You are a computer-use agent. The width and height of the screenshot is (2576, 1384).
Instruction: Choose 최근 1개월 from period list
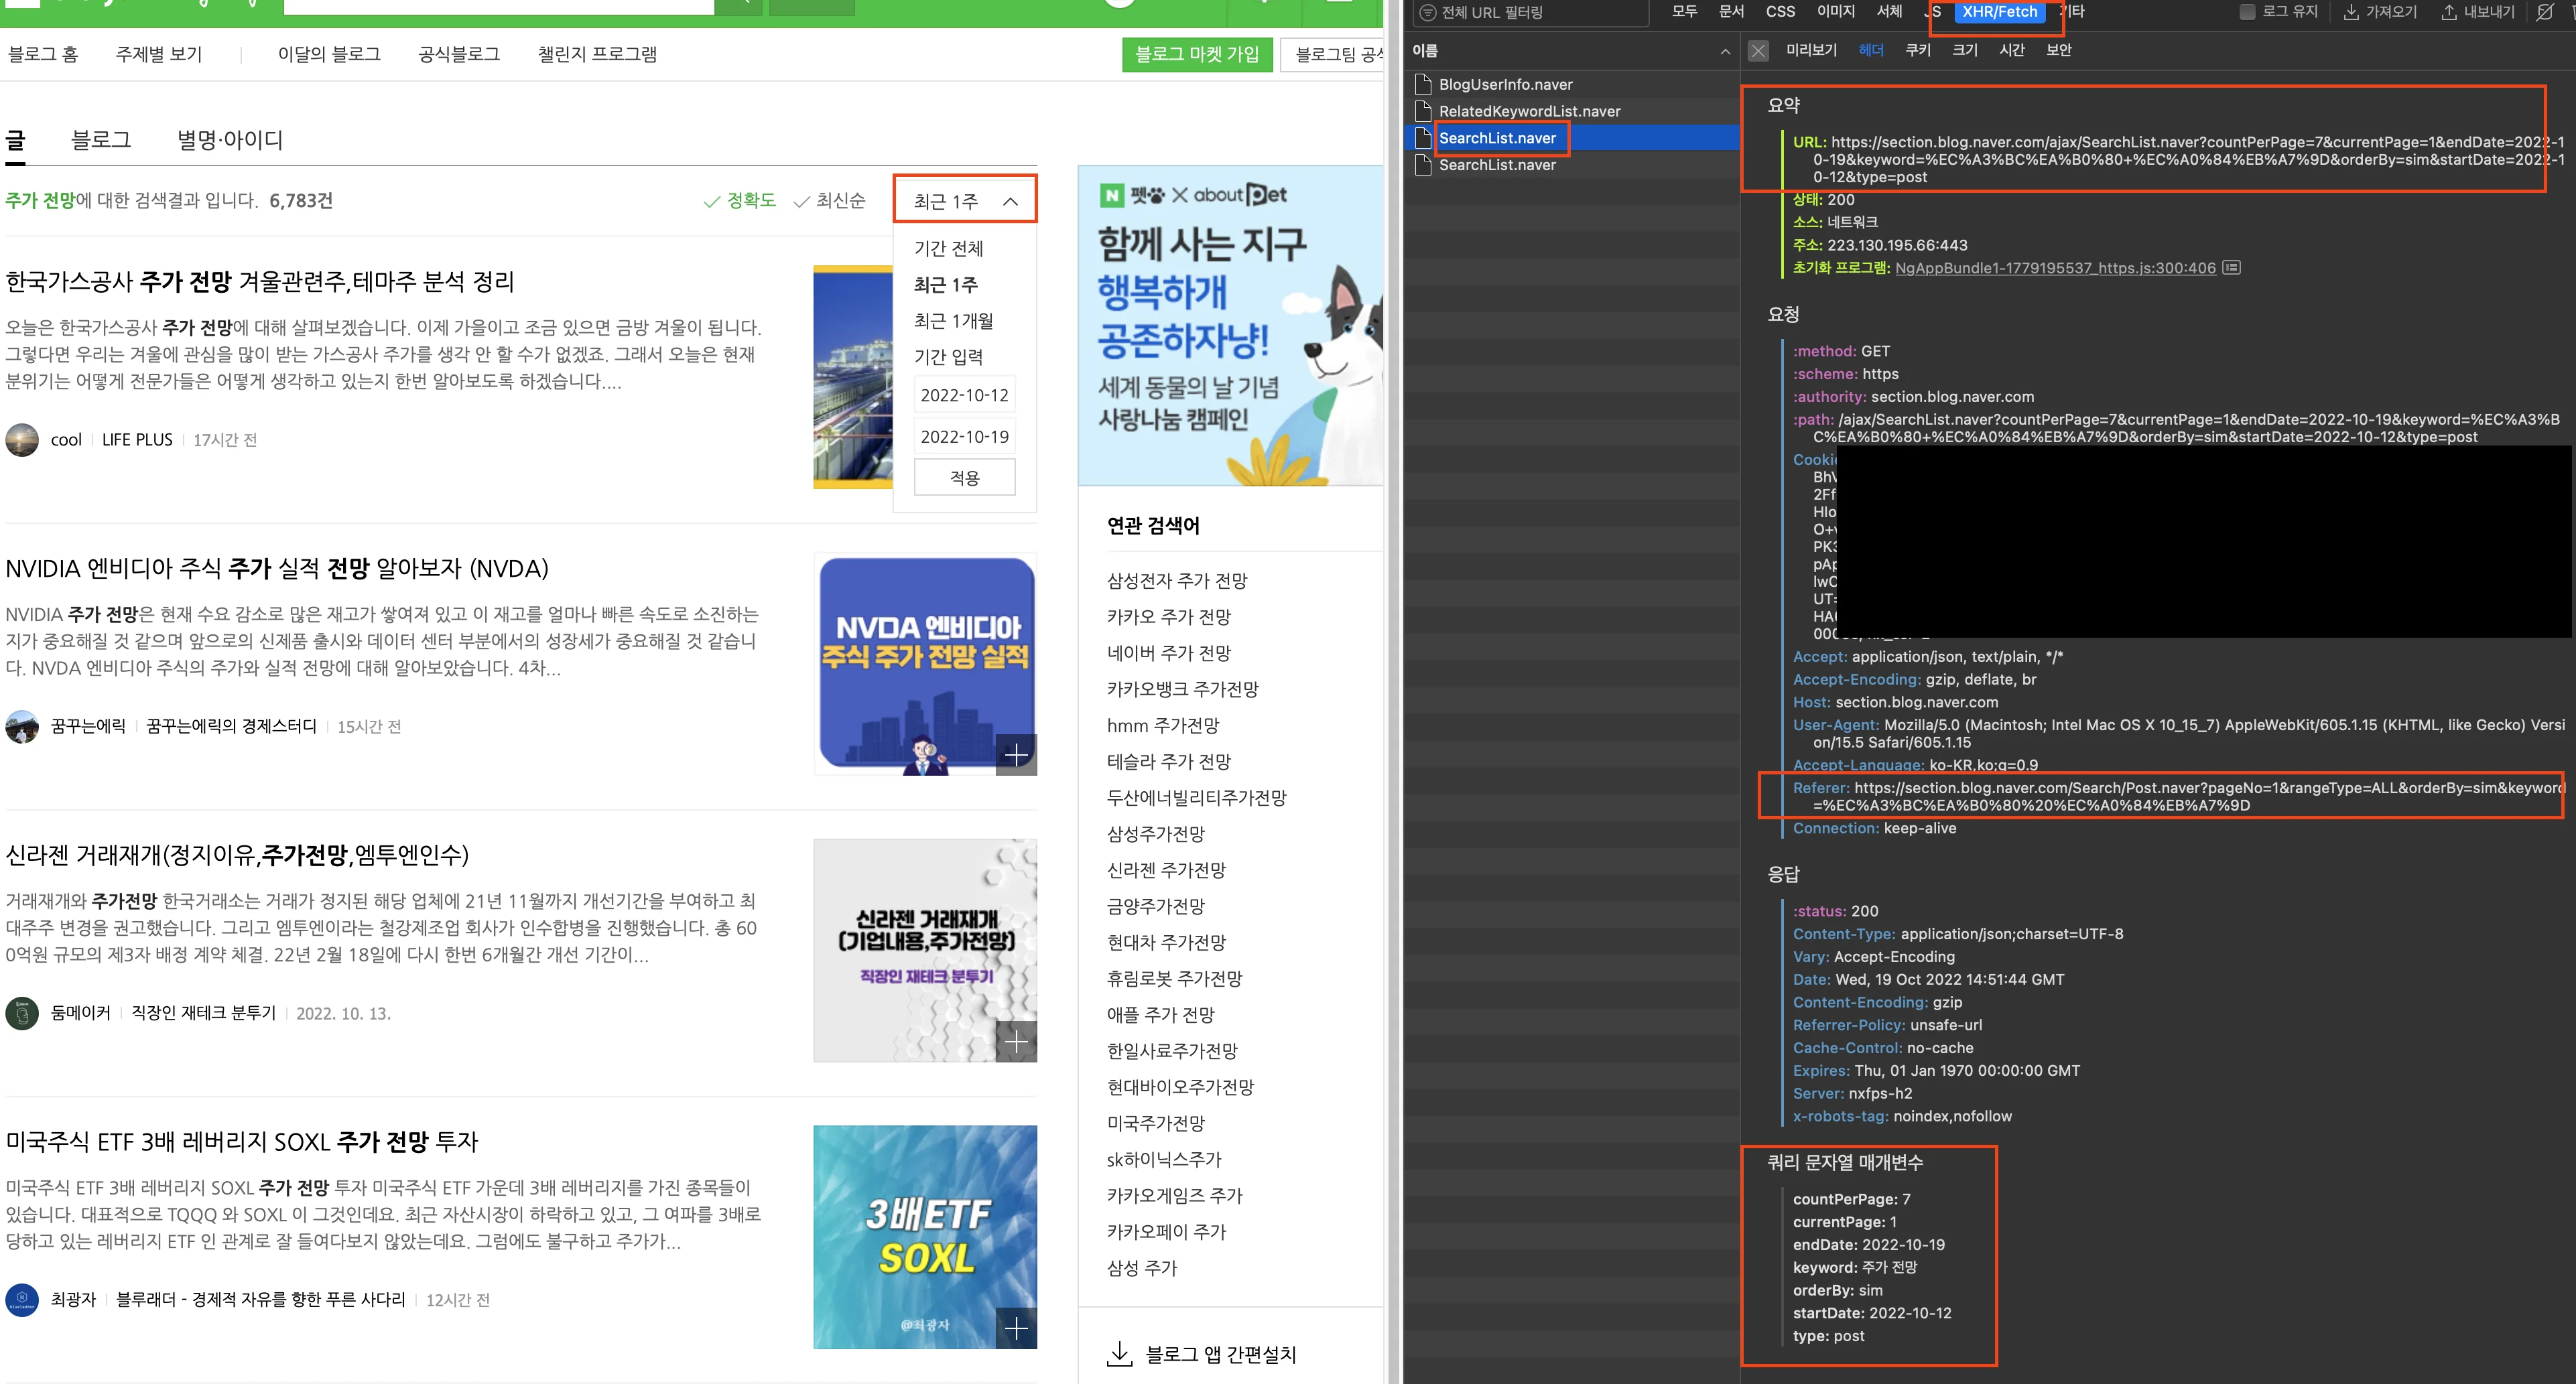(x=953, y=321)
